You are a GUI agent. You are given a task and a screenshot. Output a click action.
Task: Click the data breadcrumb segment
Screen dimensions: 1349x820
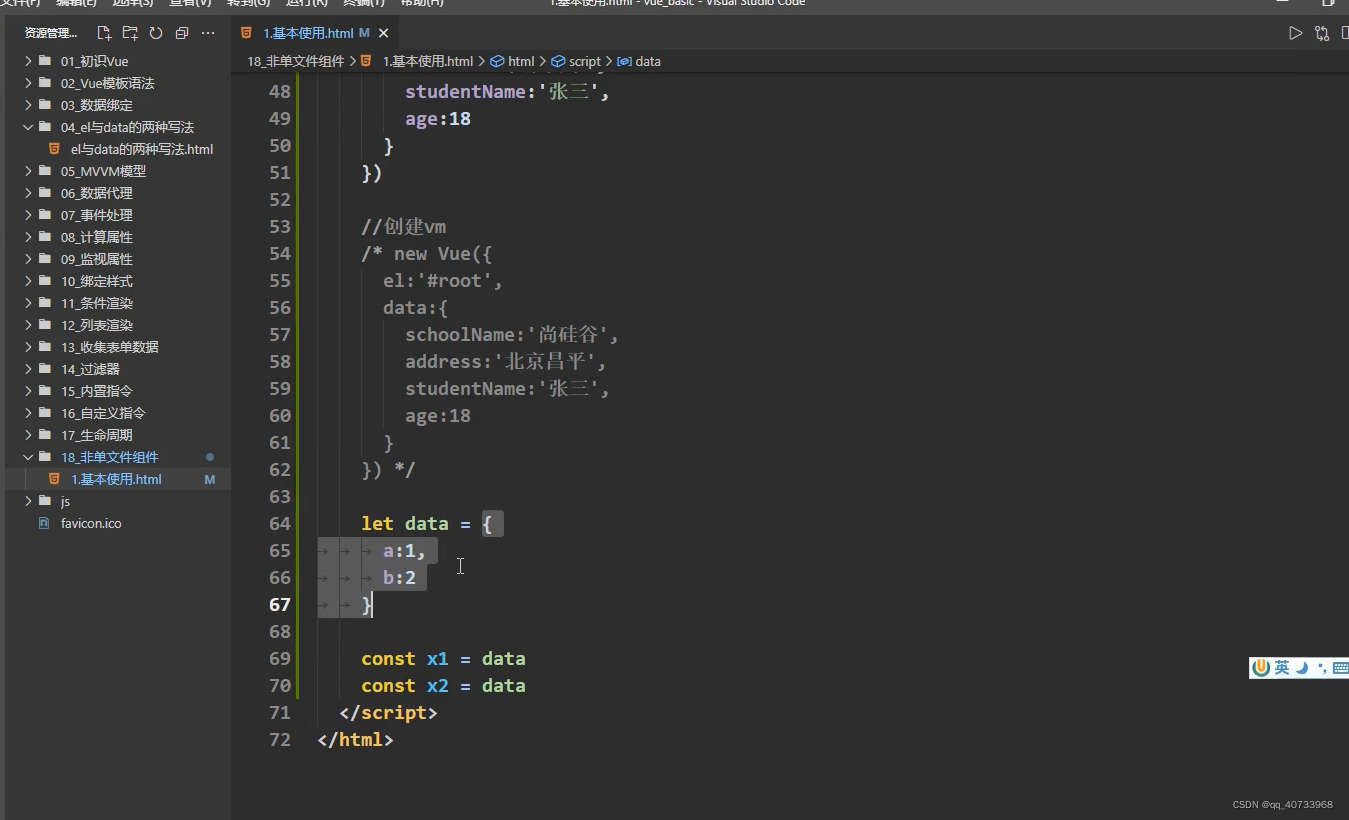(x=639, y=61)
